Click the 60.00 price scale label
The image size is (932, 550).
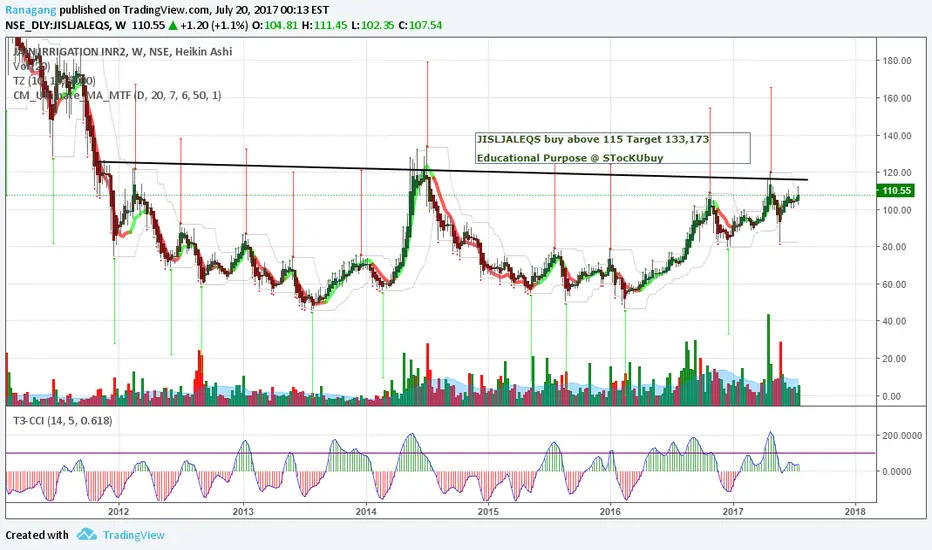(x=894, y=284)
